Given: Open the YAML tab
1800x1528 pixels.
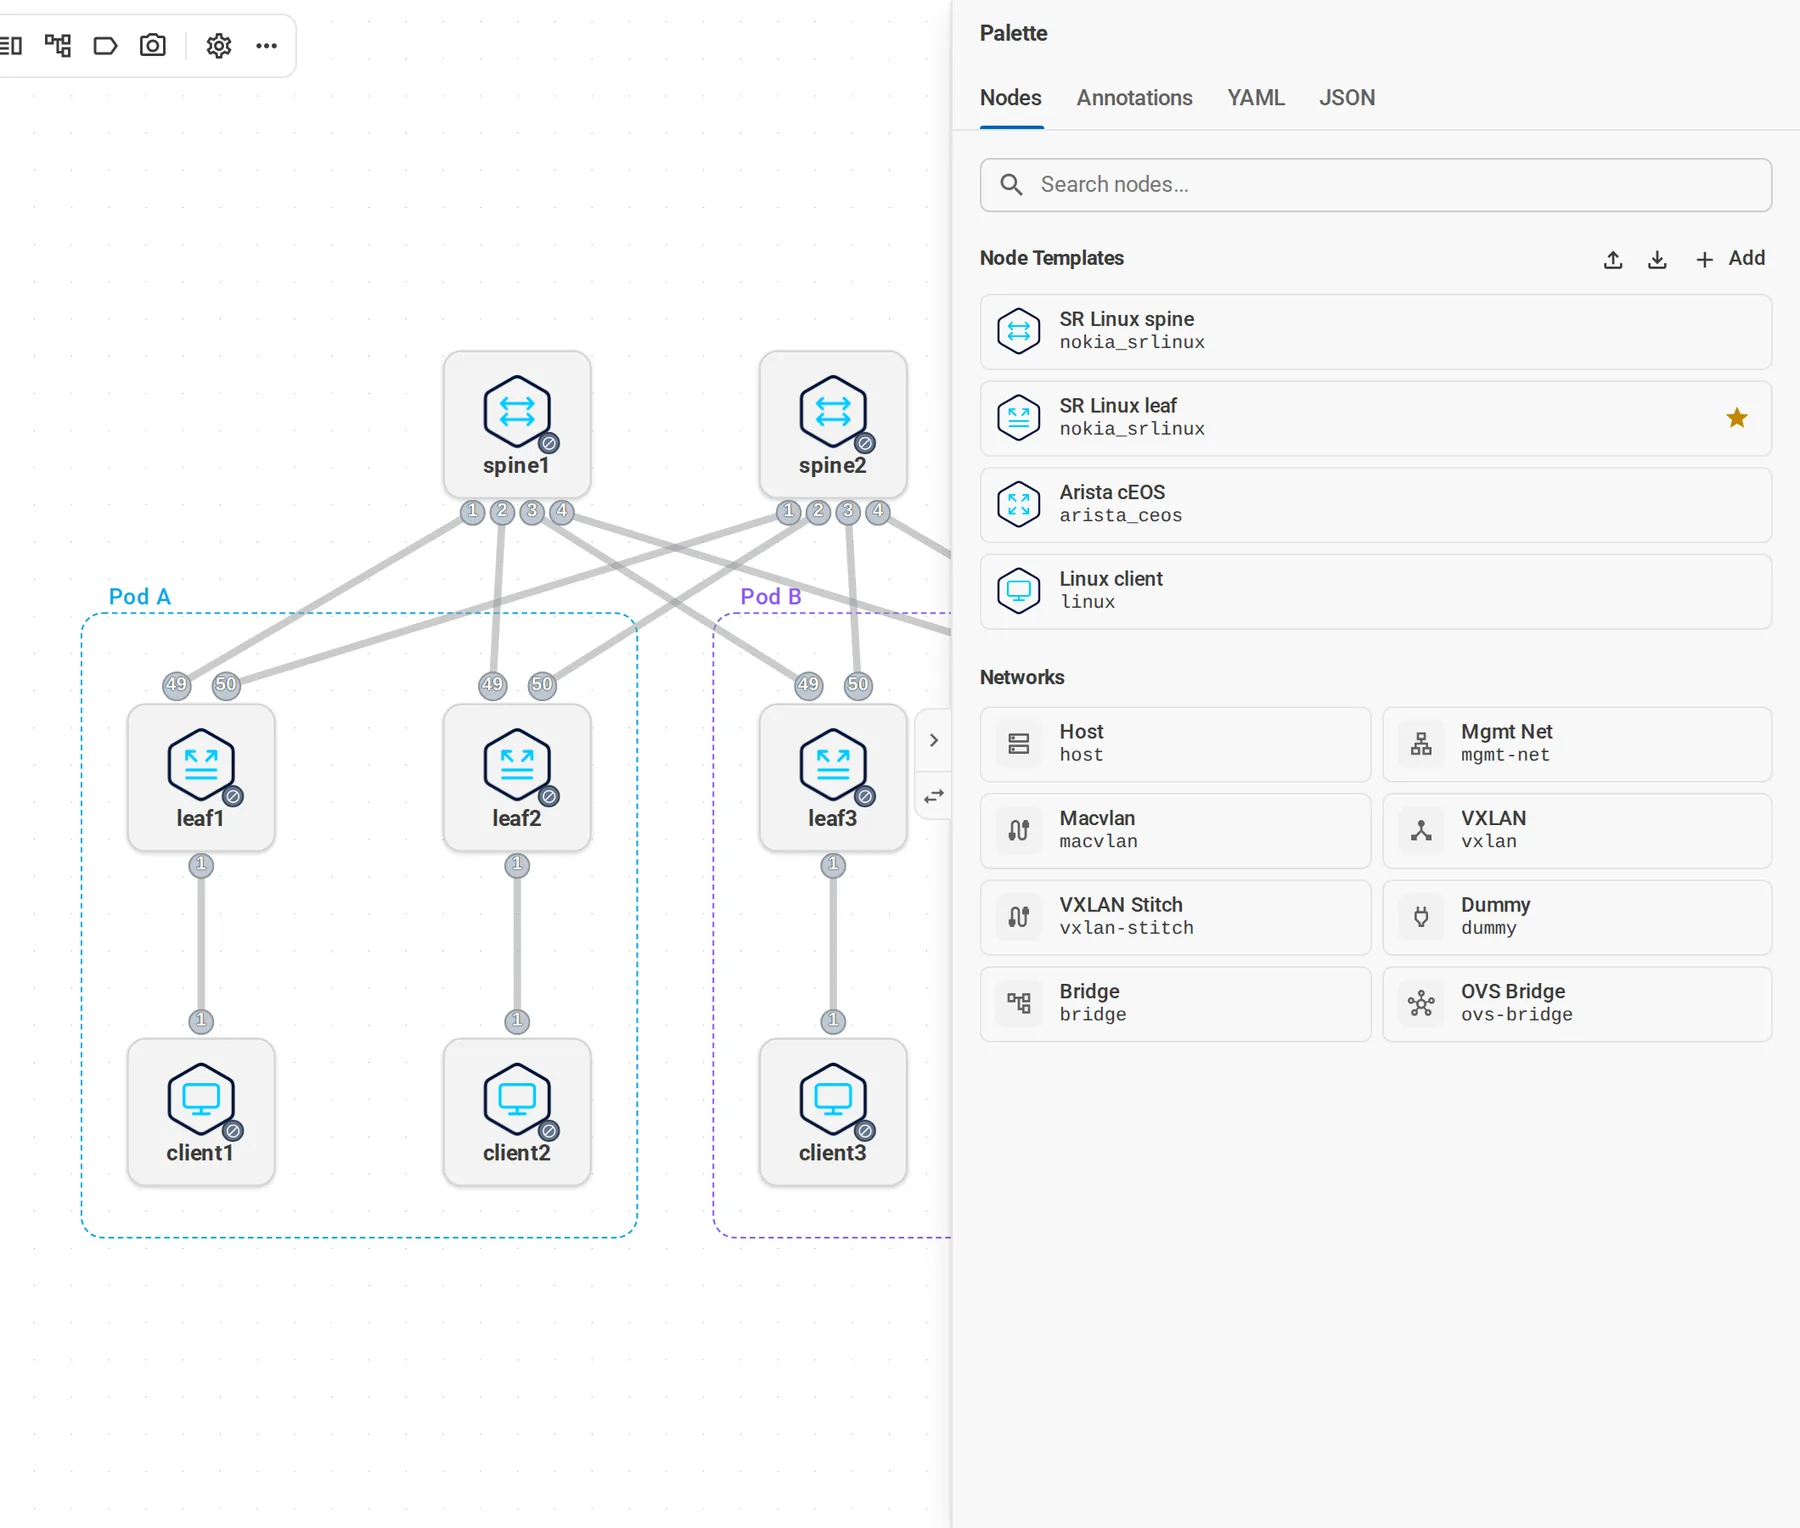Looking at the screenshot, I should click(x=1256, y=98).
